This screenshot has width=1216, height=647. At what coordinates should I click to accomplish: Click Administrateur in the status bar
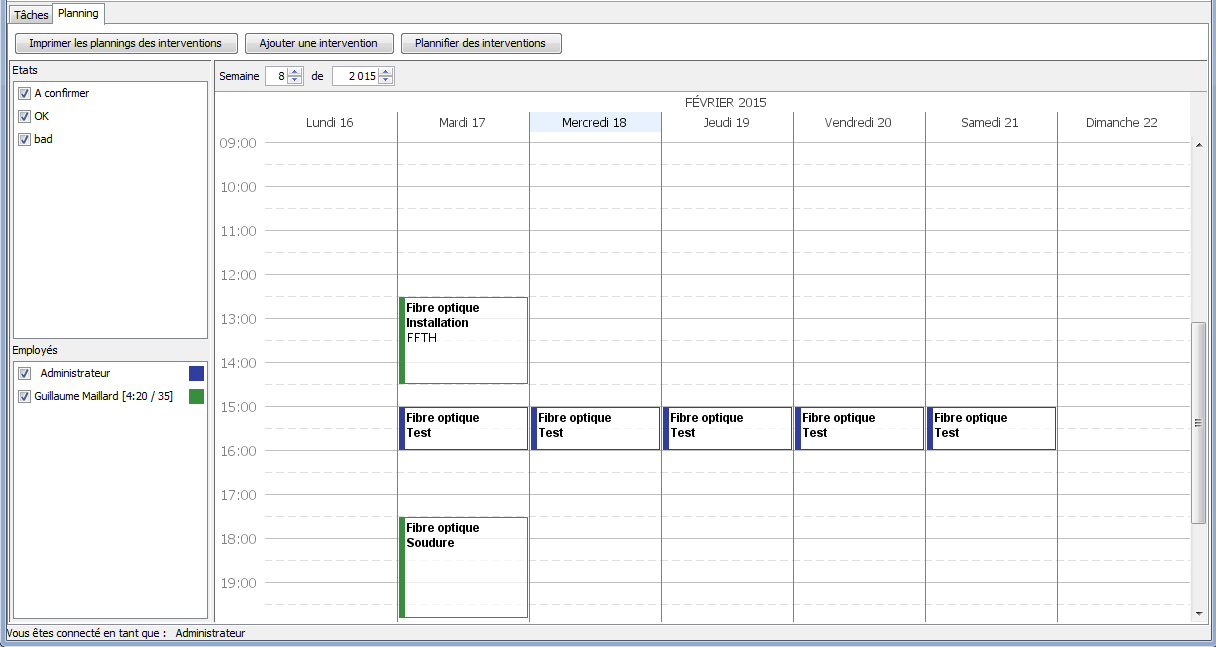pyautogui.click(x=210, y=633)
